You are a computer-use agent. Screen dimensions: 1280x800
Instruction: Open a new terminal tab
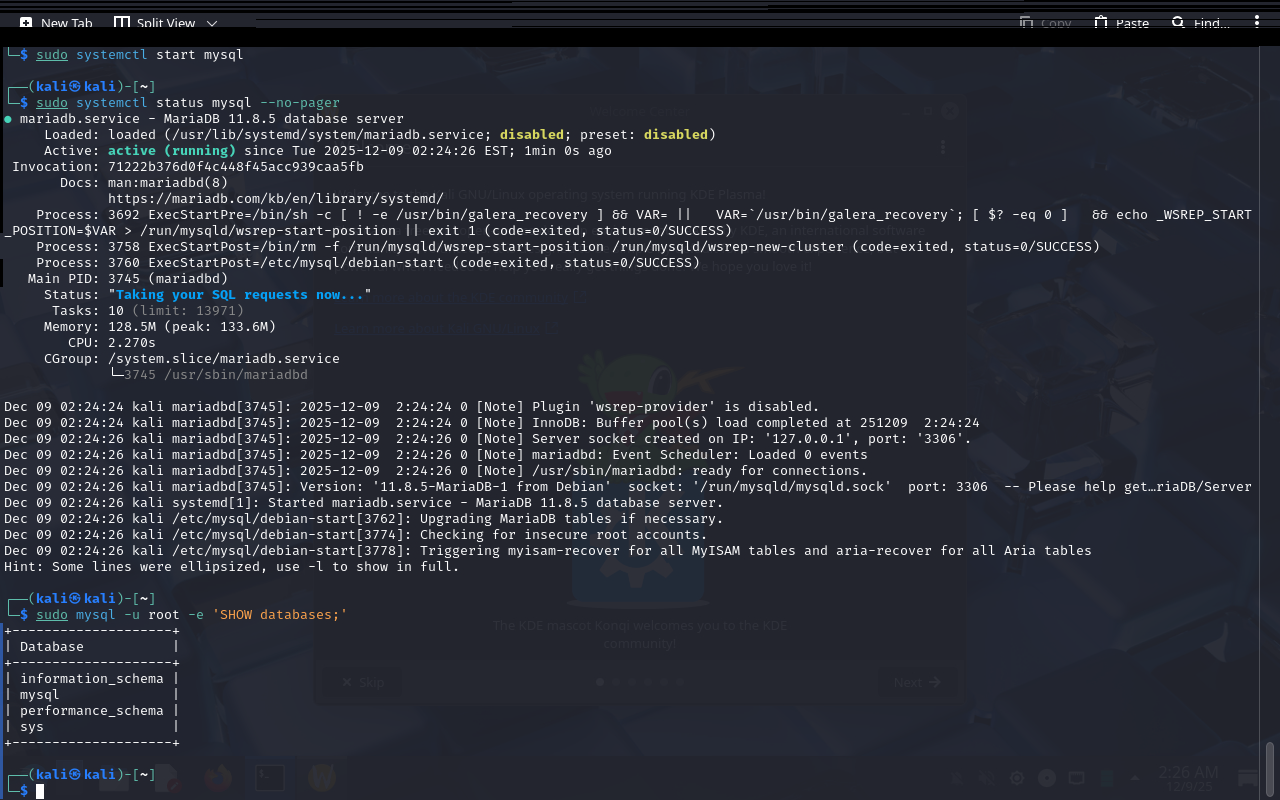click(56, 23)
